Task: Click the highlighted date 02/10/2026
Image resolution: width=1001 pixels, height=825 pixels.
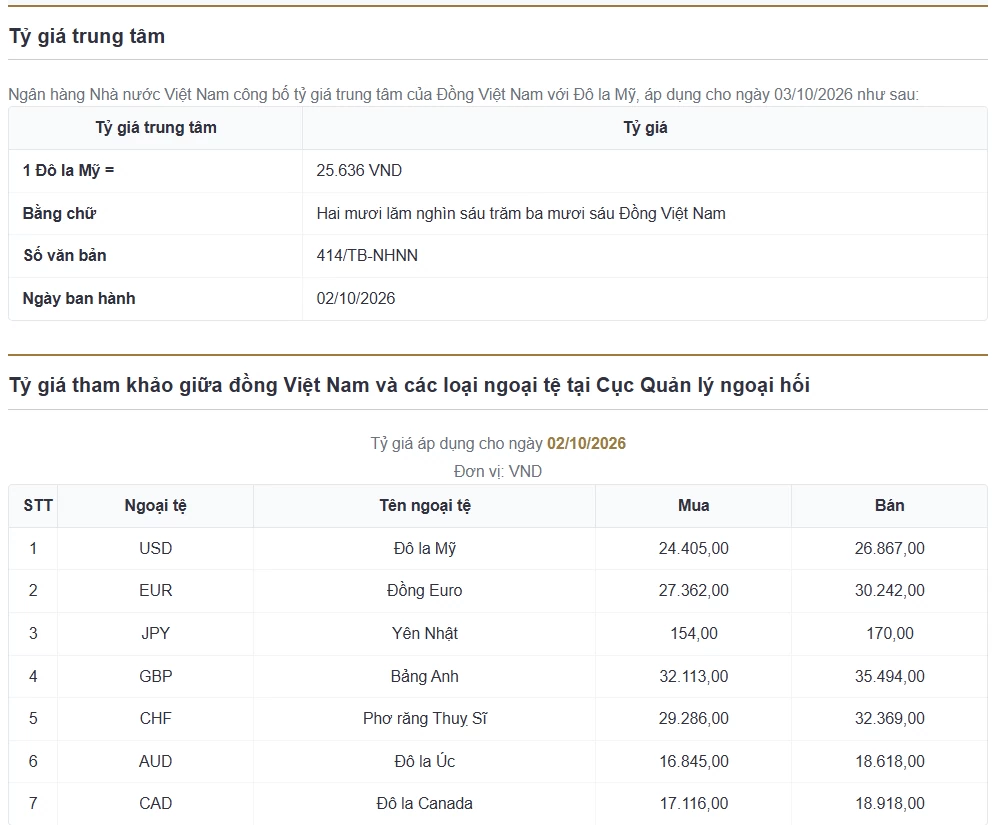Action: coord(586,443)
